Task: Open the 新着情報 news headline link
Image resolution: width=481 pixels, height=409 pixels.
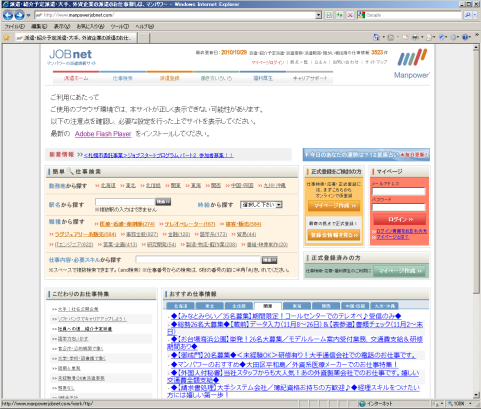Action: [x=158, y=155]
